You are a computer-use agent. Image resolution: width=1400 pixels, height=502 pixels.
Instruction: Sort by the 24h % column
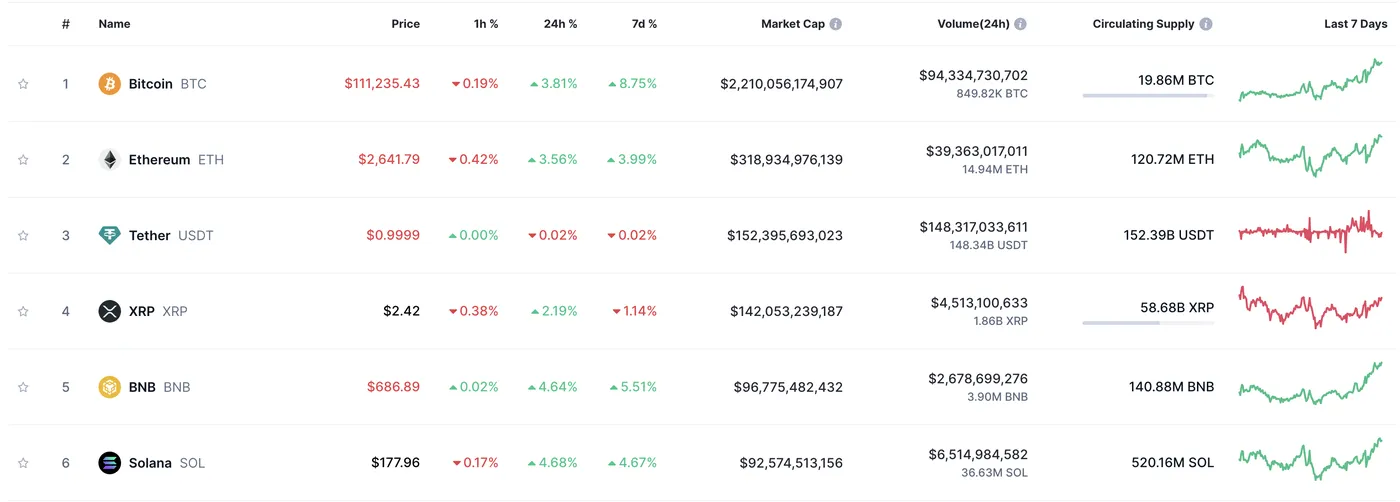tap(559, 24)
